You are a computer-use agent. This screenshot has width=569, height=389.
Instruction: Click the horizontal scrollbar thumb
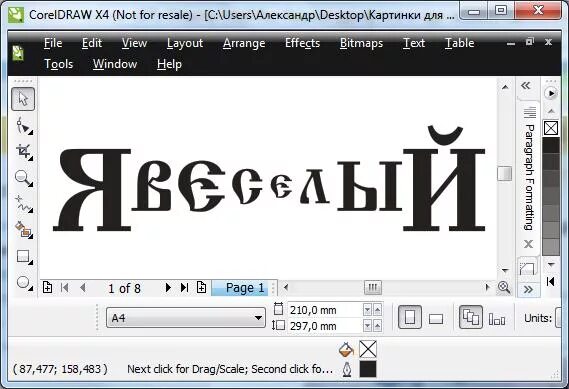[373, 288]
